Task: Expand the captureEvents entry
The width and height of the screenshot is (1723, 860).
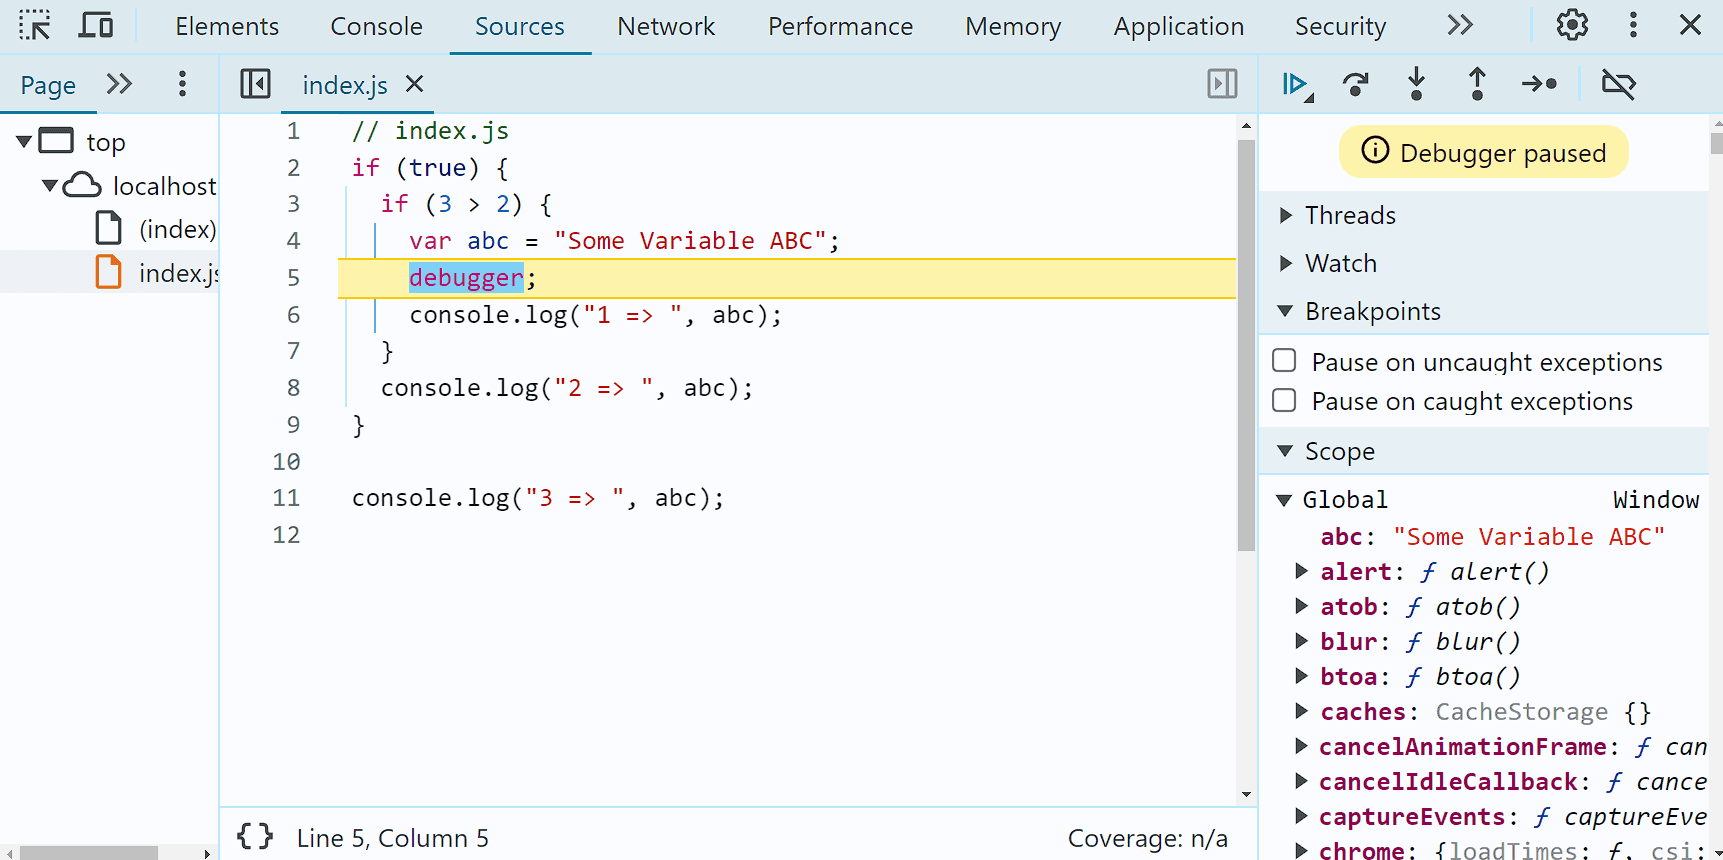Action: (x=1301, y=816)
